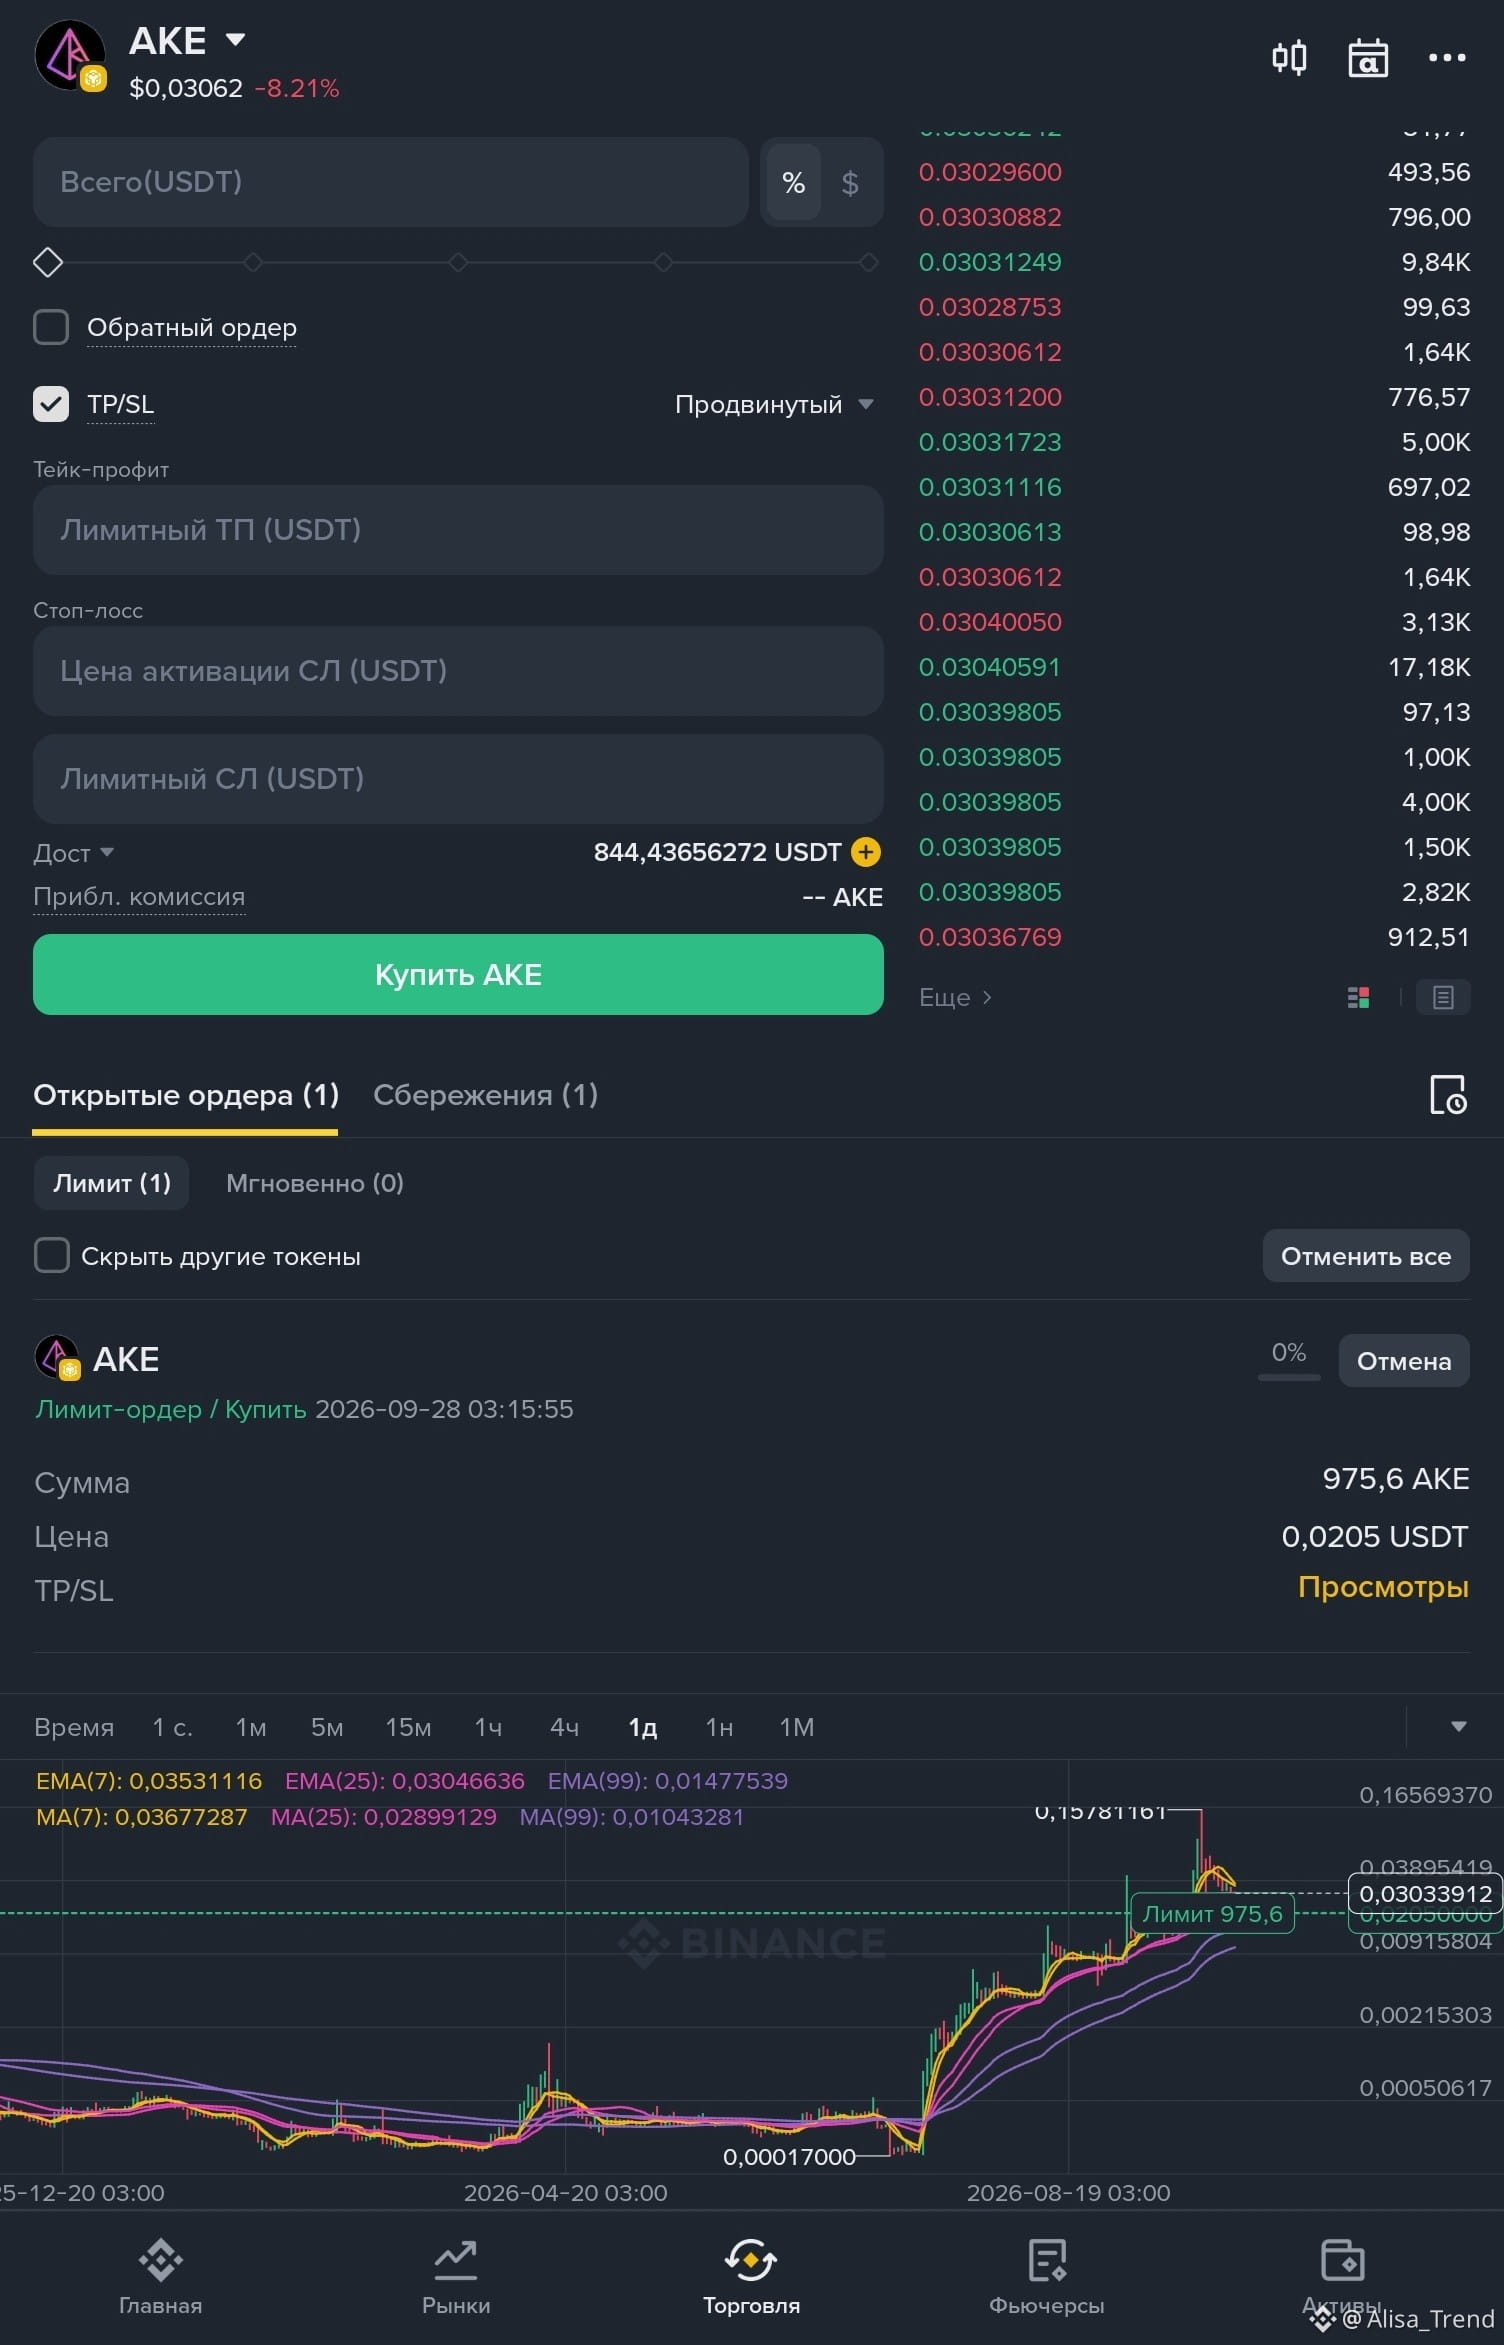
Task: Tap the yellow plus deposit icon
Action: (865, 852)
